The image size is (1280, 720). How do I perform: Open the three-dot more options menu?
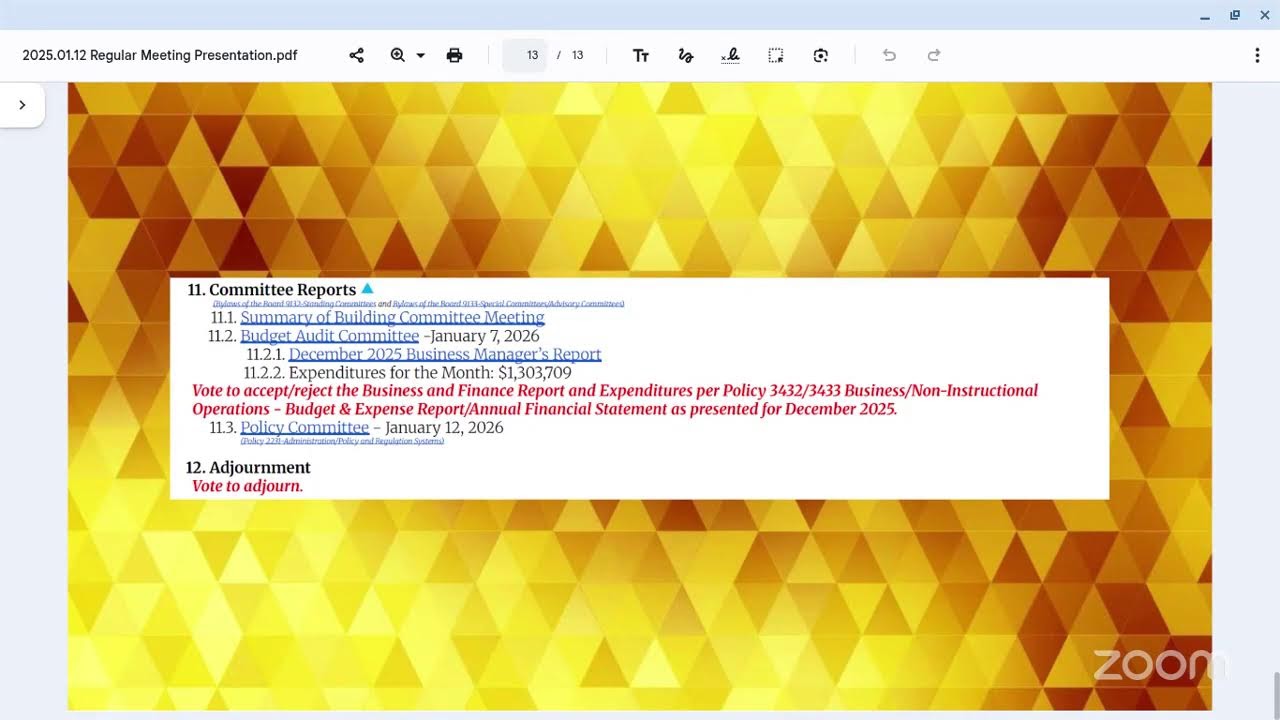1257,56
